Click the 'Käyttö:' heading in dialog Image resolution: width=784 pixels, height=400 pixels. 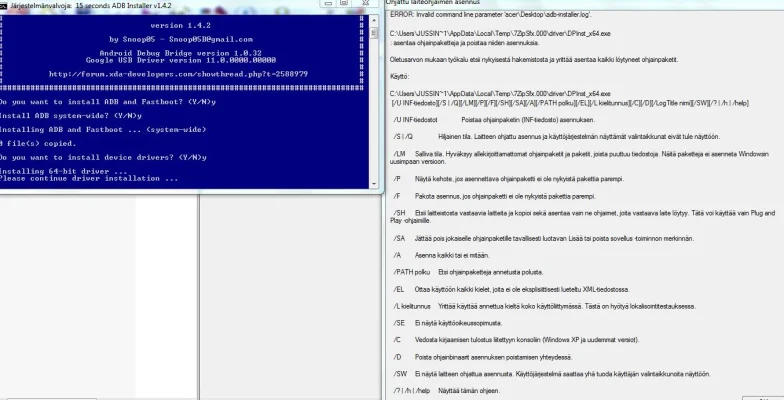tap(401, 75)
